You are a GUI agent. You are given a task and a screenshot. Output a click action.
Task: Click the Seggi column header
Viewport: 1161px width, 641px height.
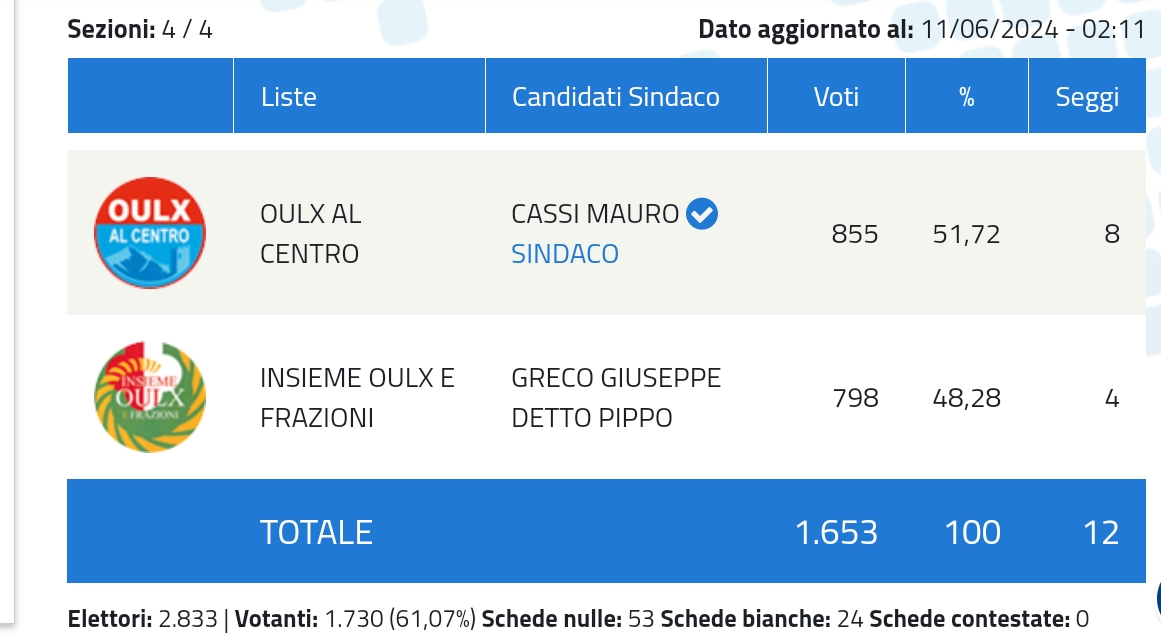coord(1087,97)
